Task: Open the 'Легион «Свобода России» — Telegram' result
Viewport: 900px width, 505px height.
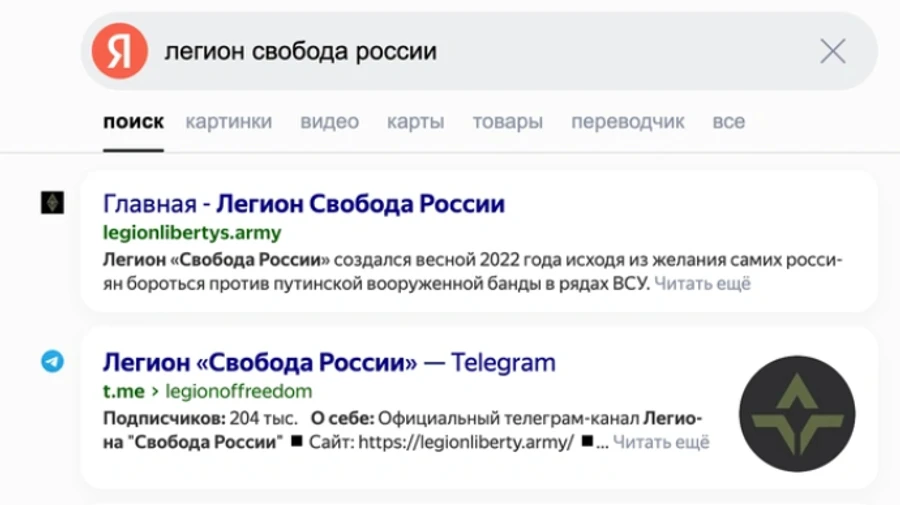Action: (329, 363)
